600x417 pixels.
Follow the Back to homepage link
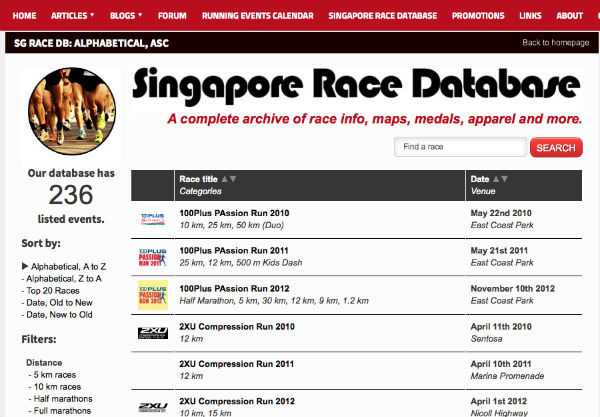point(556,42)
